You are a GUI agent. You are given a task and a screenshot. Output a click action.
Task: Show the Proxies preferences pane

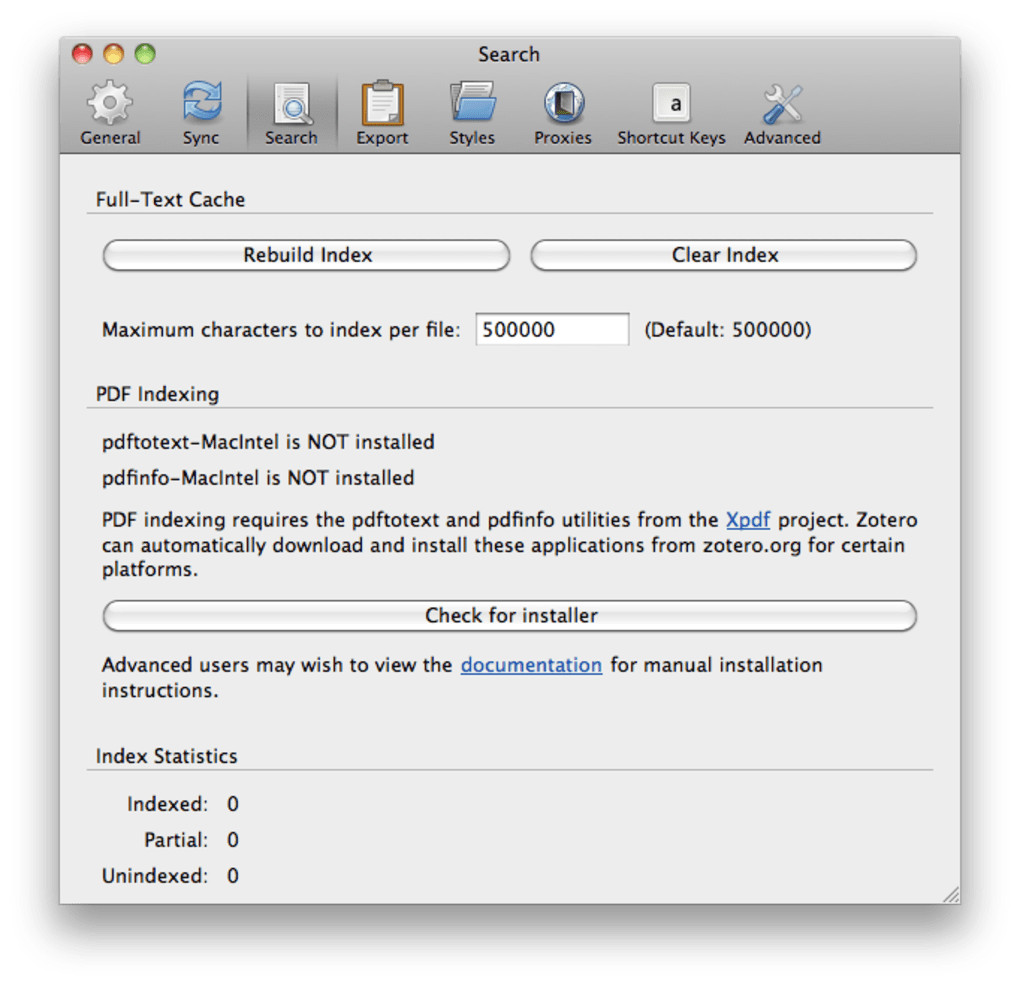pyautogui.click(x=563, y=113)
